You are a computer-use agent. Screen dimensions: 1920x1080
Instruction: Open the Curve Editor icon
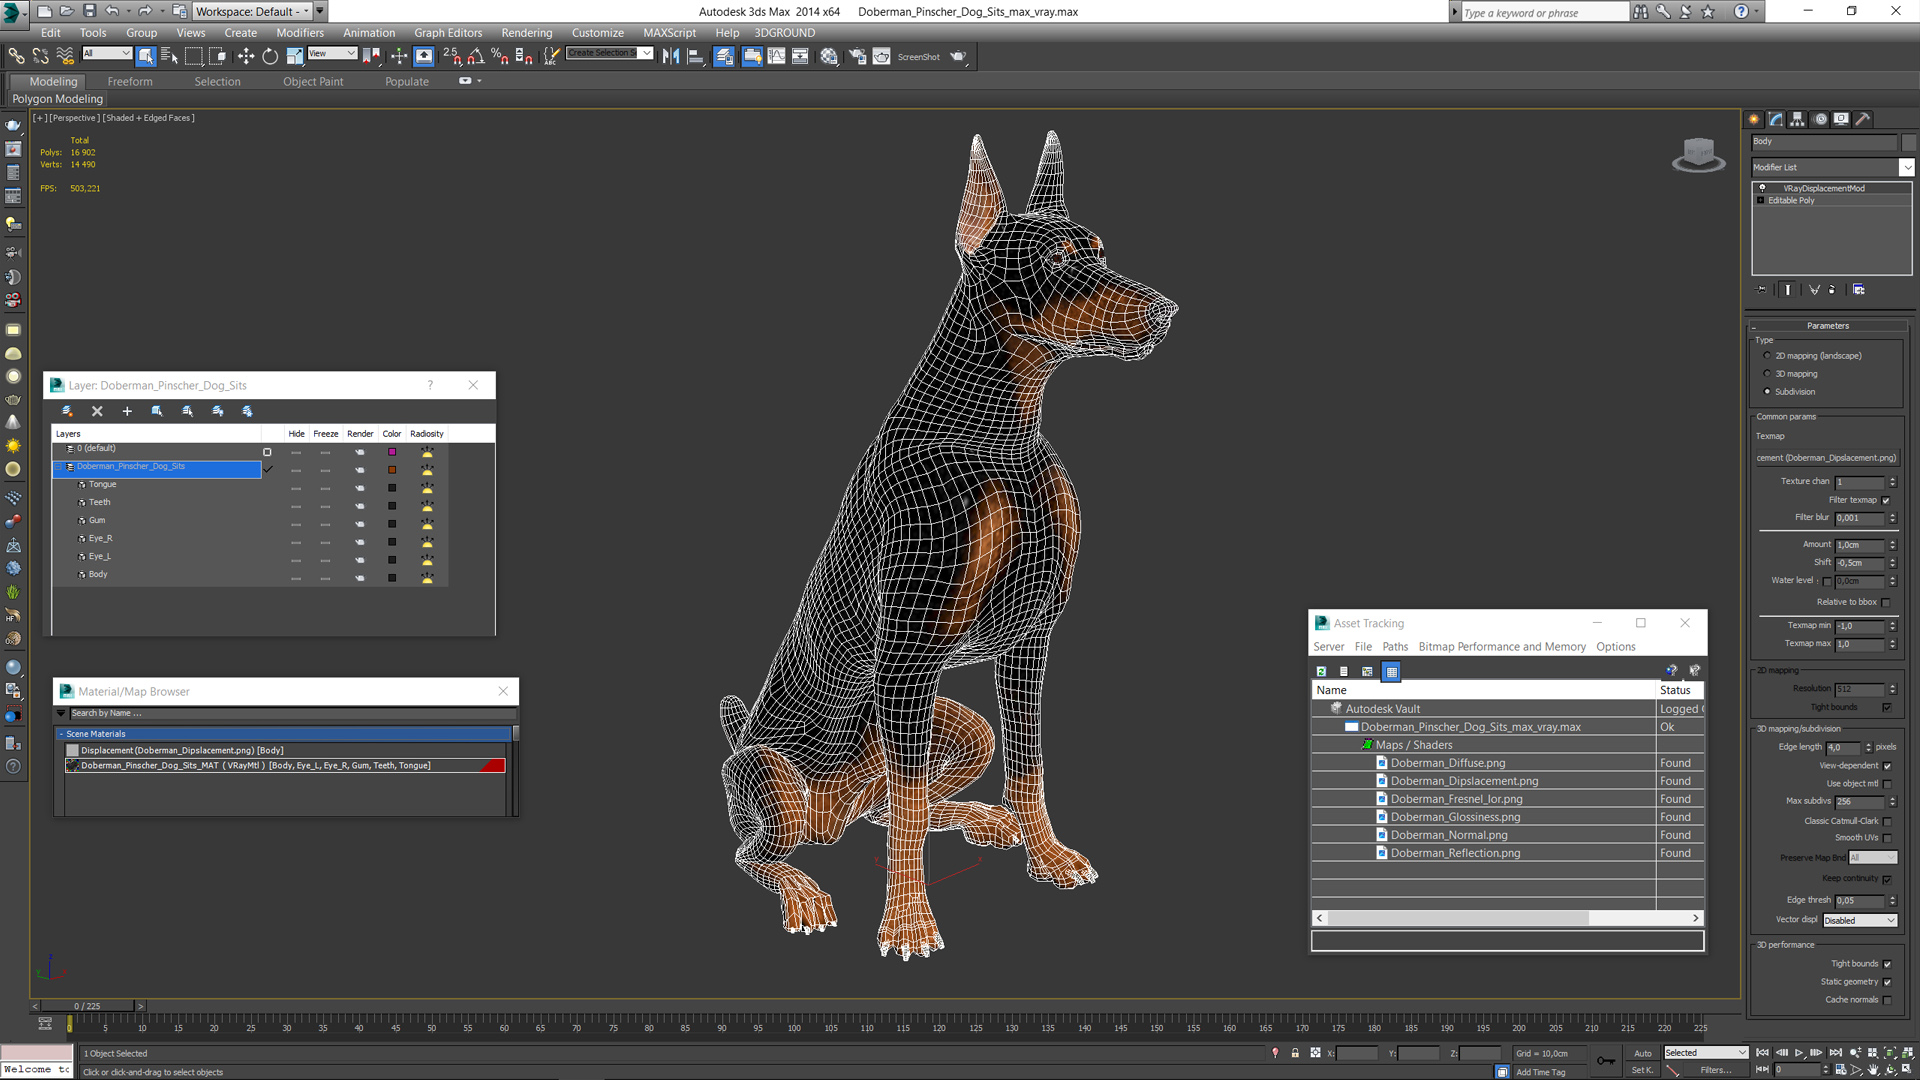click(776, 56)
